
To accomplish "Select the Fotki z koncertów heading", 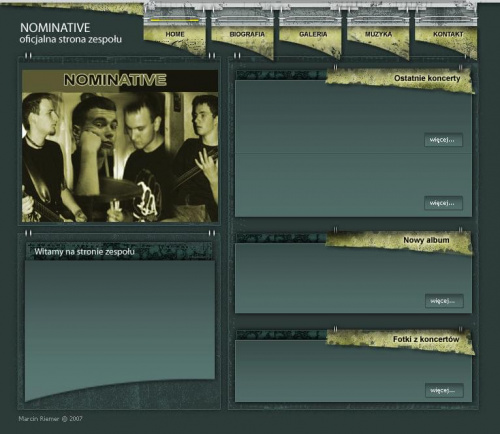I will [426, 339].
